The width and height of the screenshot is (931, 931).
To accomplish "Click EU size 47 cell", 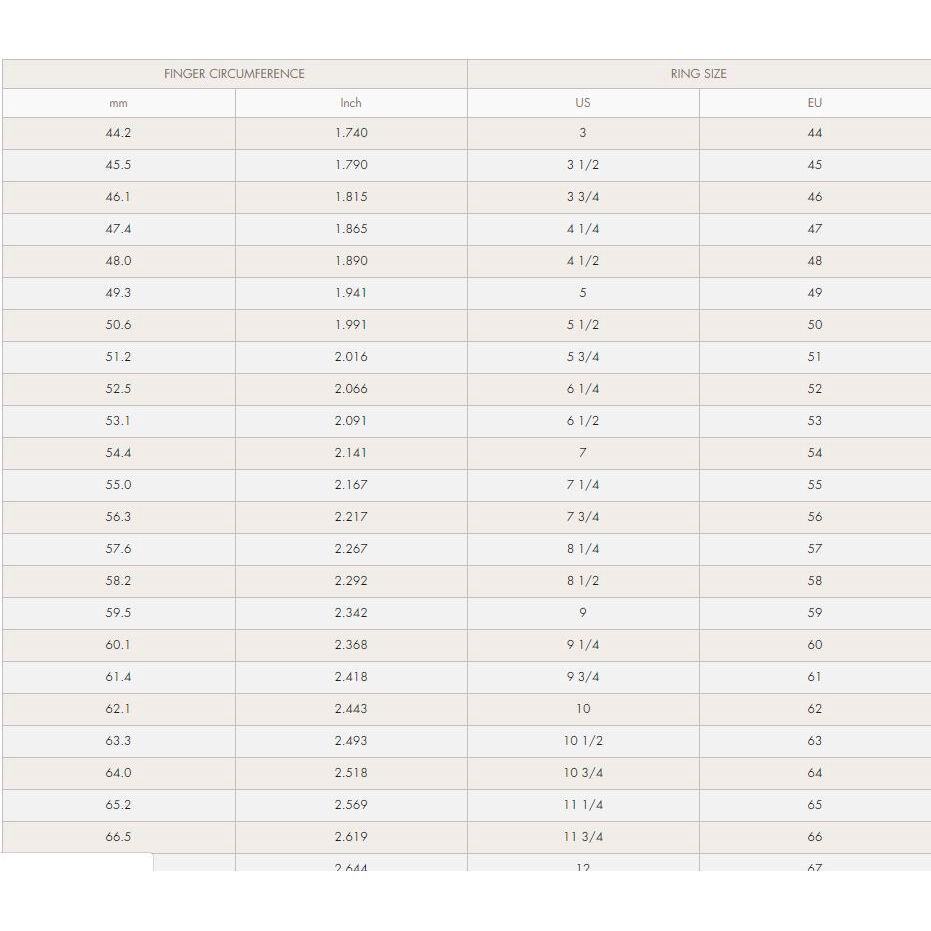I will [x=815, y=229].
